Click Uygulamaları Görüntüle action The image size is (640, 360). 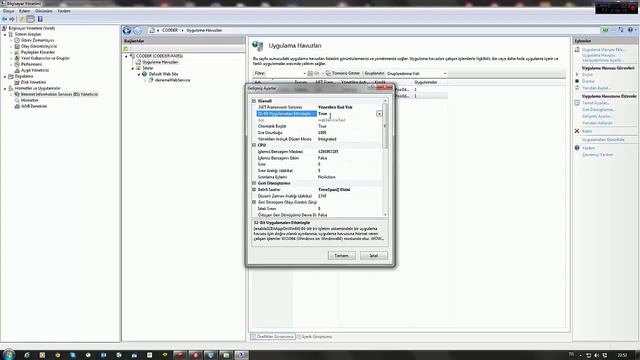[x=603, y=140]
